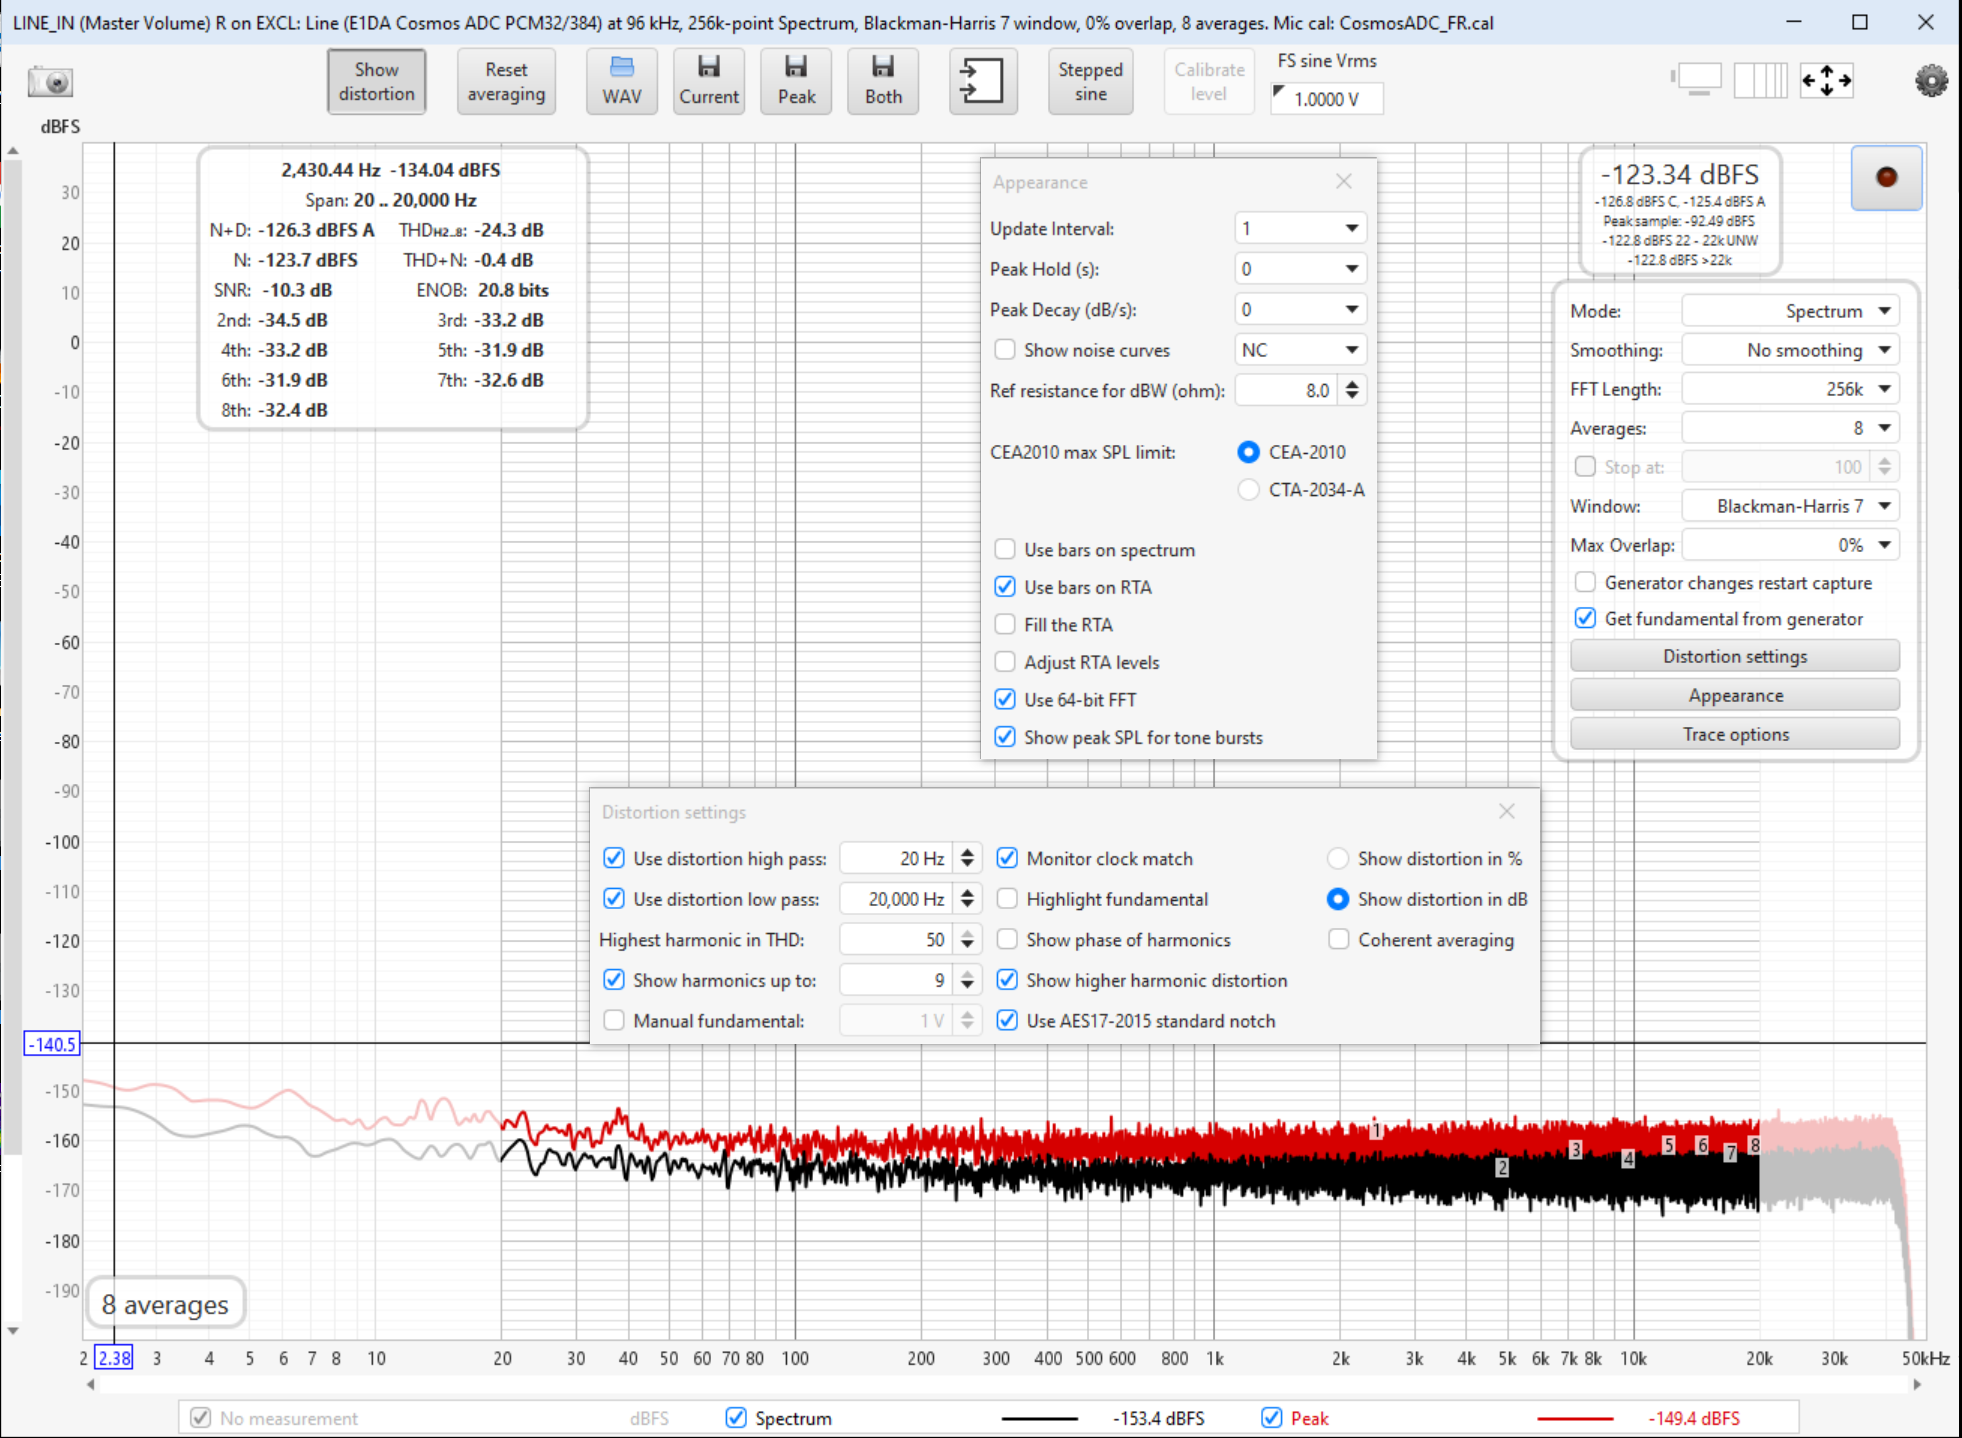1962x1438 pixels.
Task: Toggle Use AES17-2015 standard notch
Action: click(1007, 1021)
